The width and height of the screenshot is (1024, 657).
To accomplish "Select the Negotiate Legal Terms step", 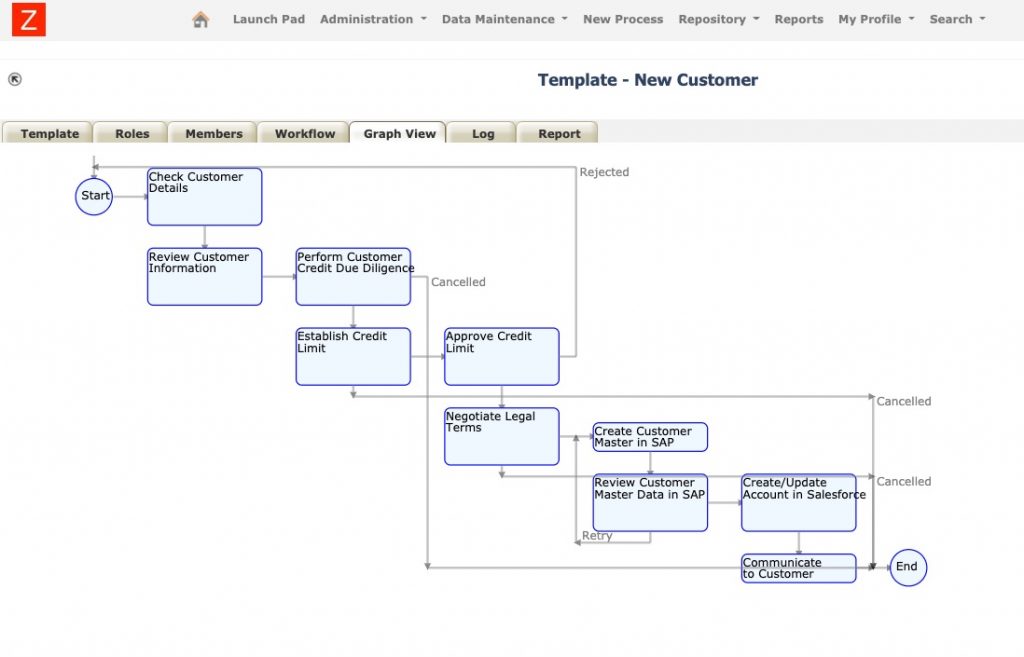I will (x=502, y=436).
